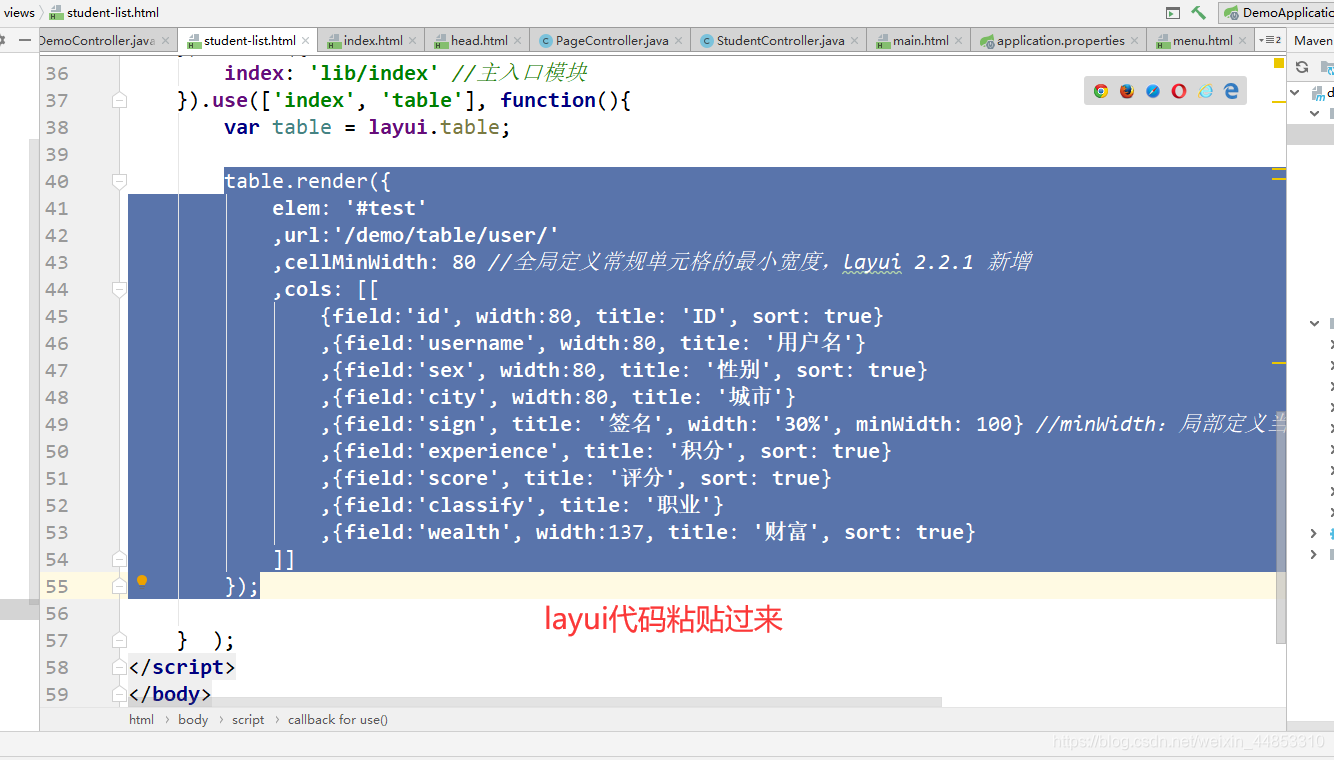Click the yellow inspection warning indicator
This screenshot has height=760, width=1334.
[x=1279, y=63]
